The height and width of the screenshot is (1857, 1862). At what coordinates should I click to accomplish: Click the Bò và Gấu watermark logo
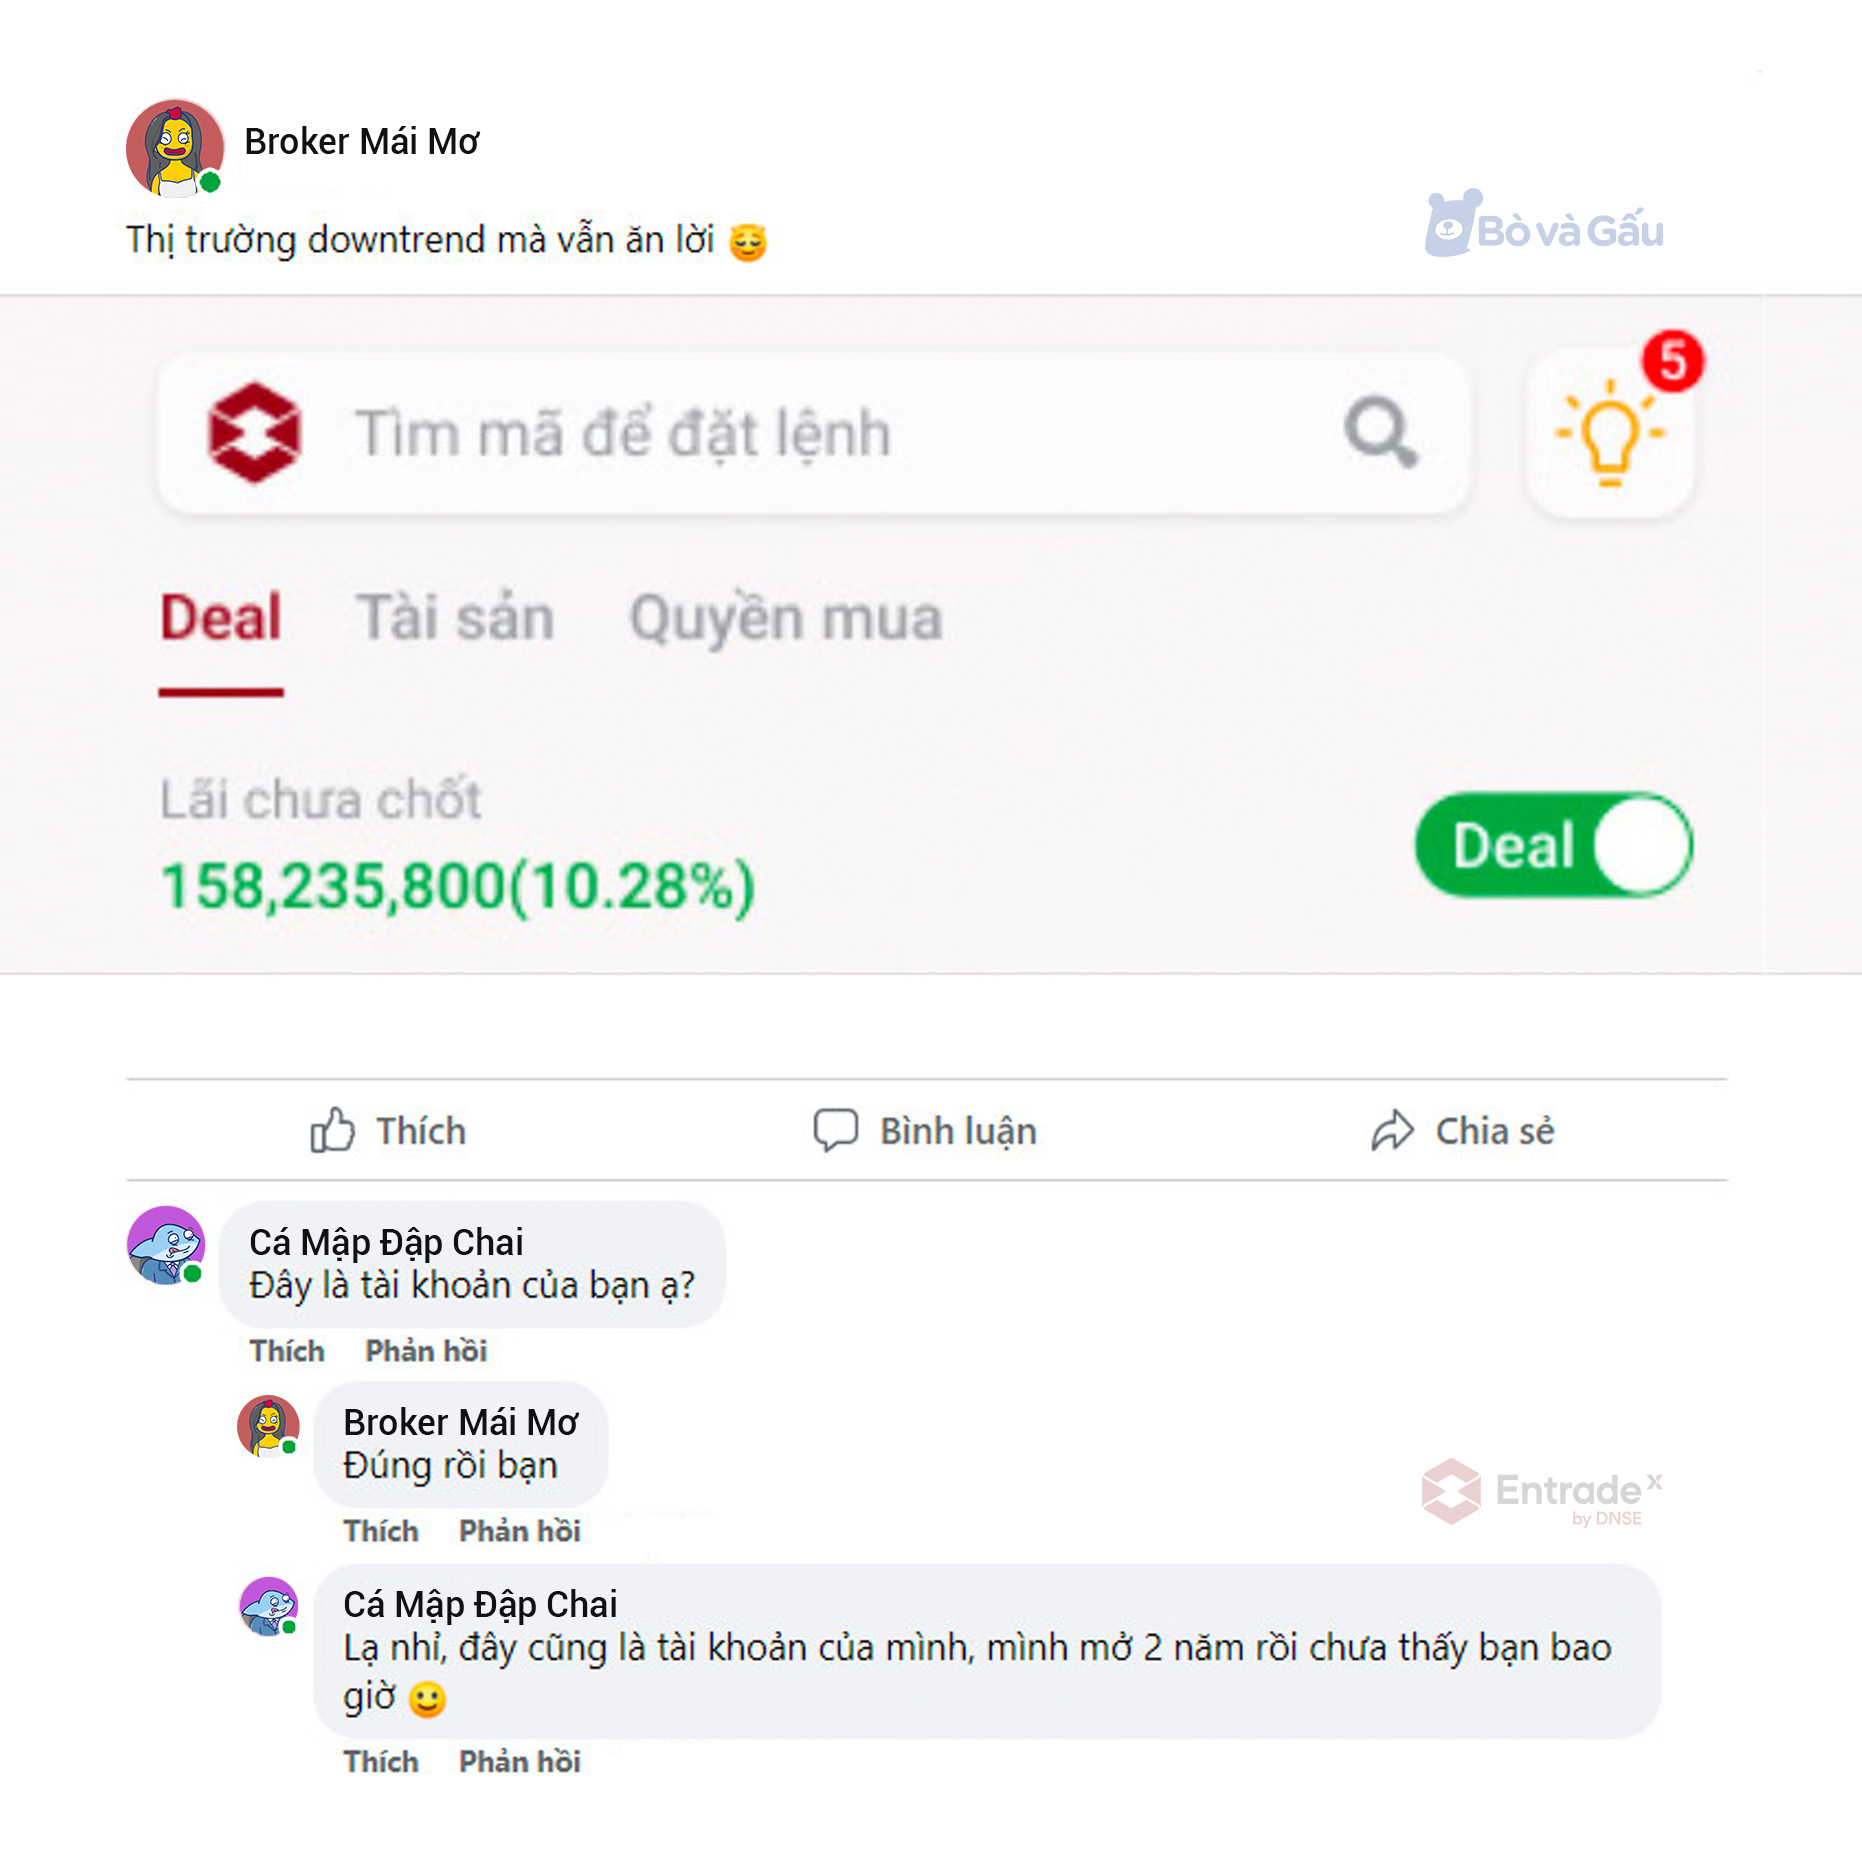pos(1544,224)
